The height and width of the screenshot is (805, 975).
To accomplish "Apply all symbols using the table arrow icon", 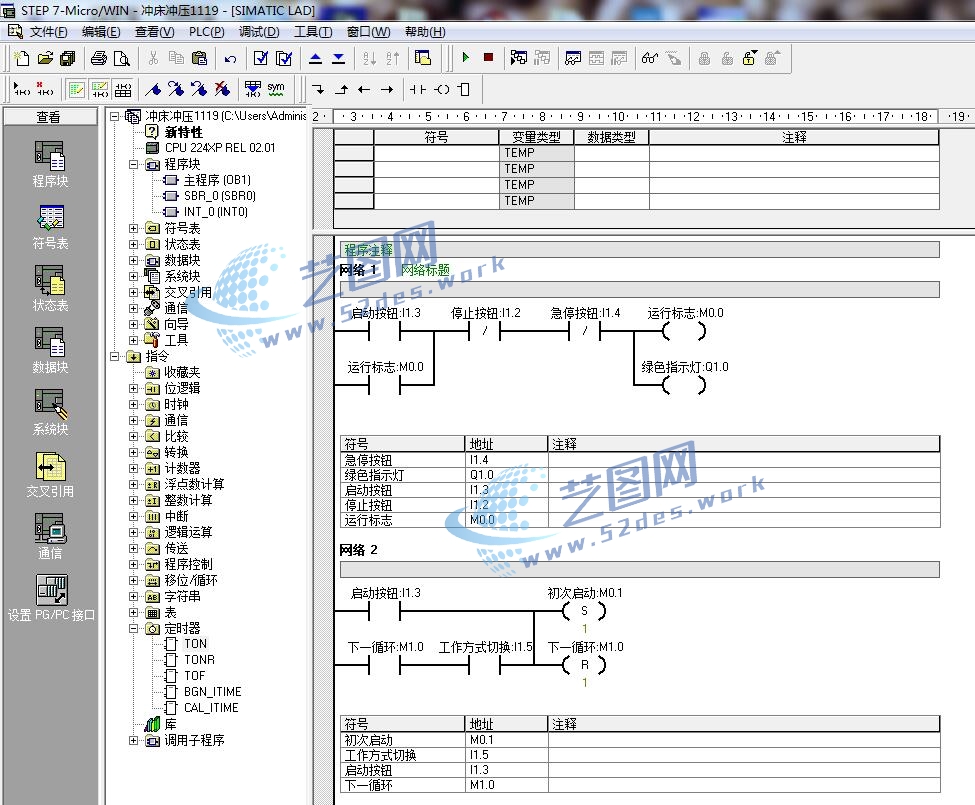I will coord(252,90).
